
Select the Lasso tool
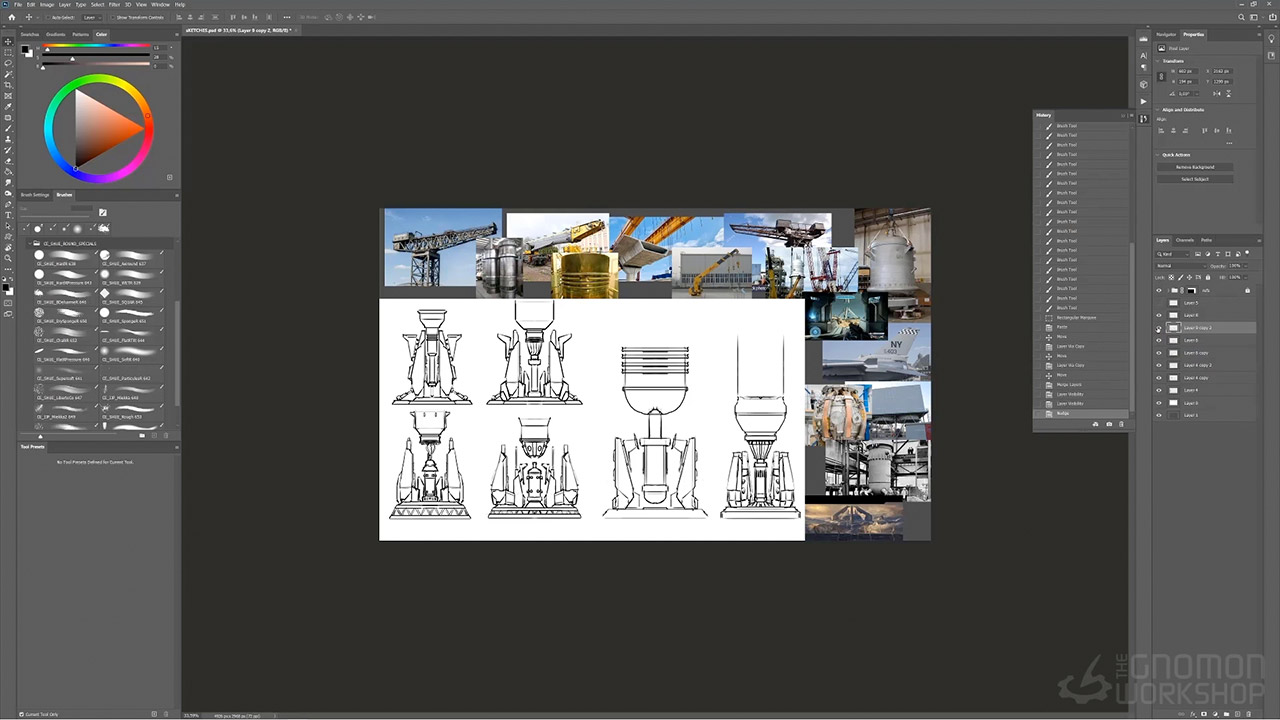(x=8, y=63)
